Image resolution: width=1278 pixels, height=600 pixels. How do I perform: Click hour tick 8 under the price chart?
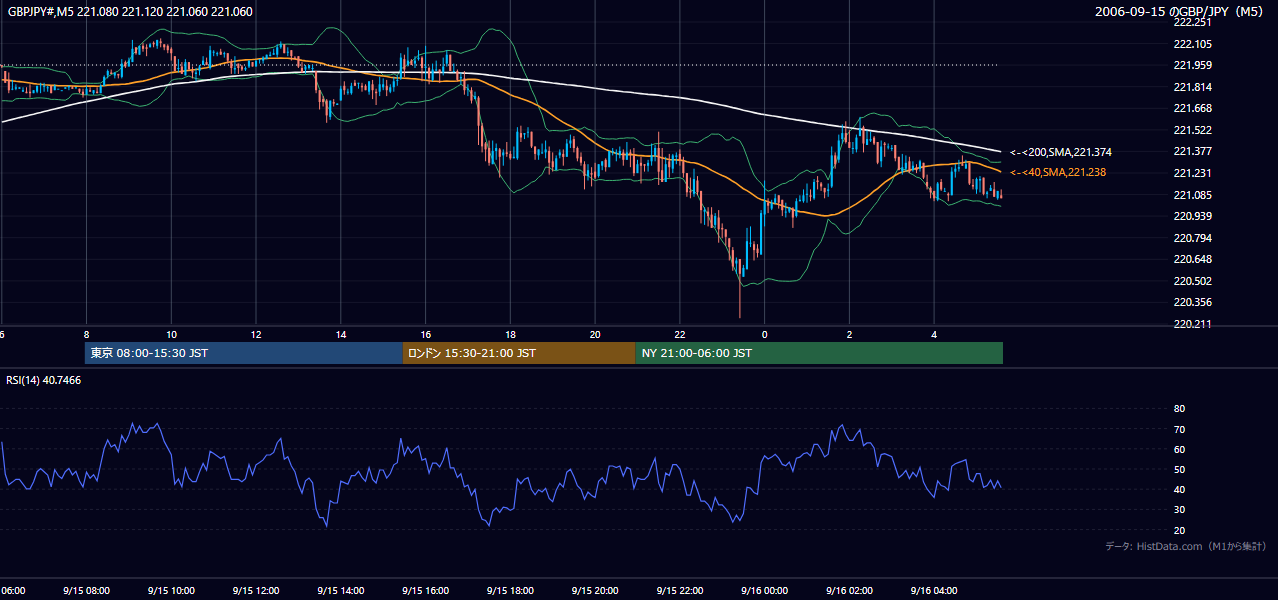pyautogui.click(x=87, y=334)
